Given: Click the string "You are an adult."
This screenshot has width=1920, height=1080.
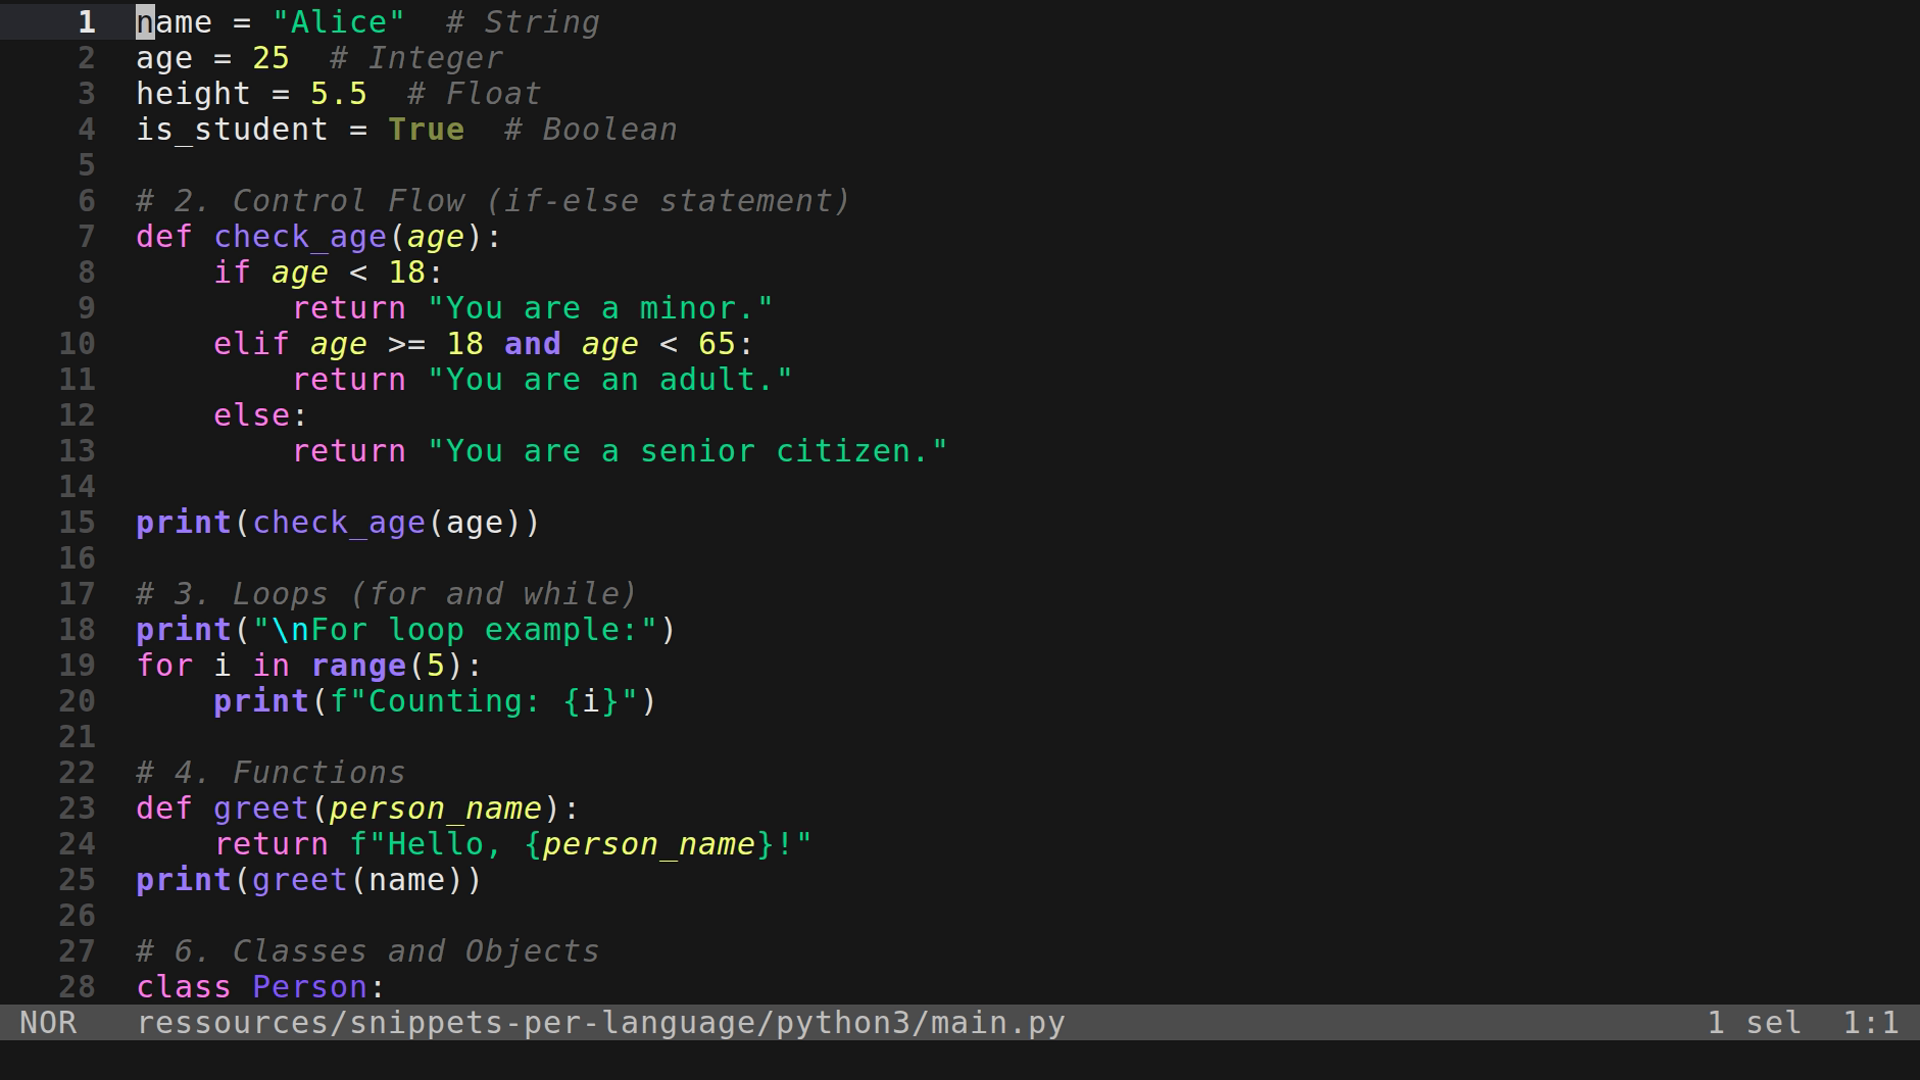Looking at the screenshot, I should tap(610, 380).
